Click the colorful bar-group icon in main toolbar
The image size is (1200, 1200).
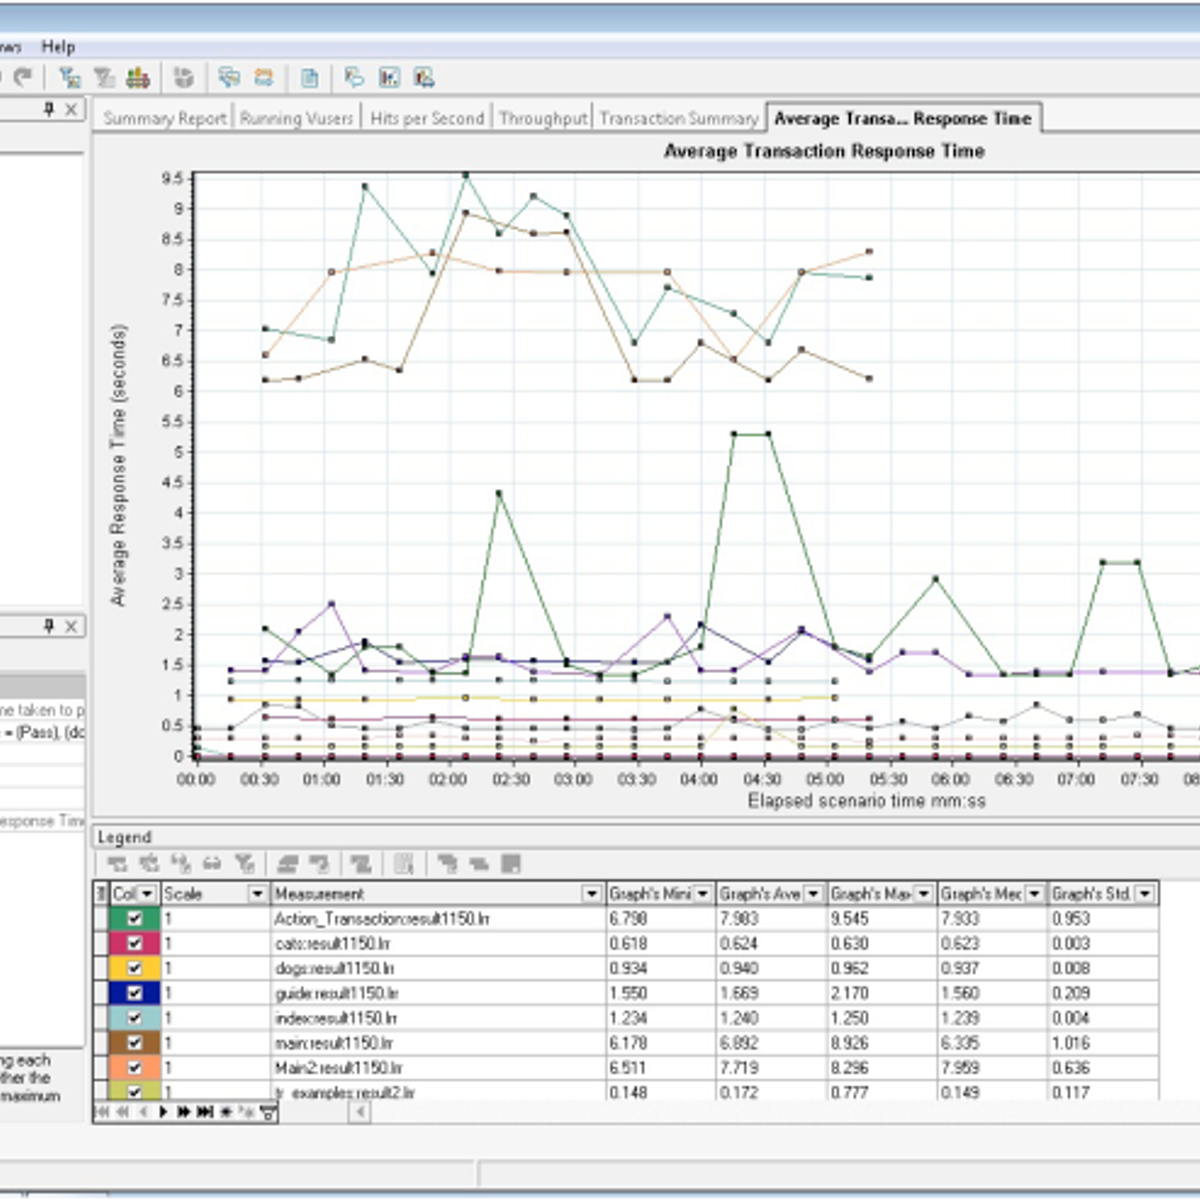coord(138,77)
